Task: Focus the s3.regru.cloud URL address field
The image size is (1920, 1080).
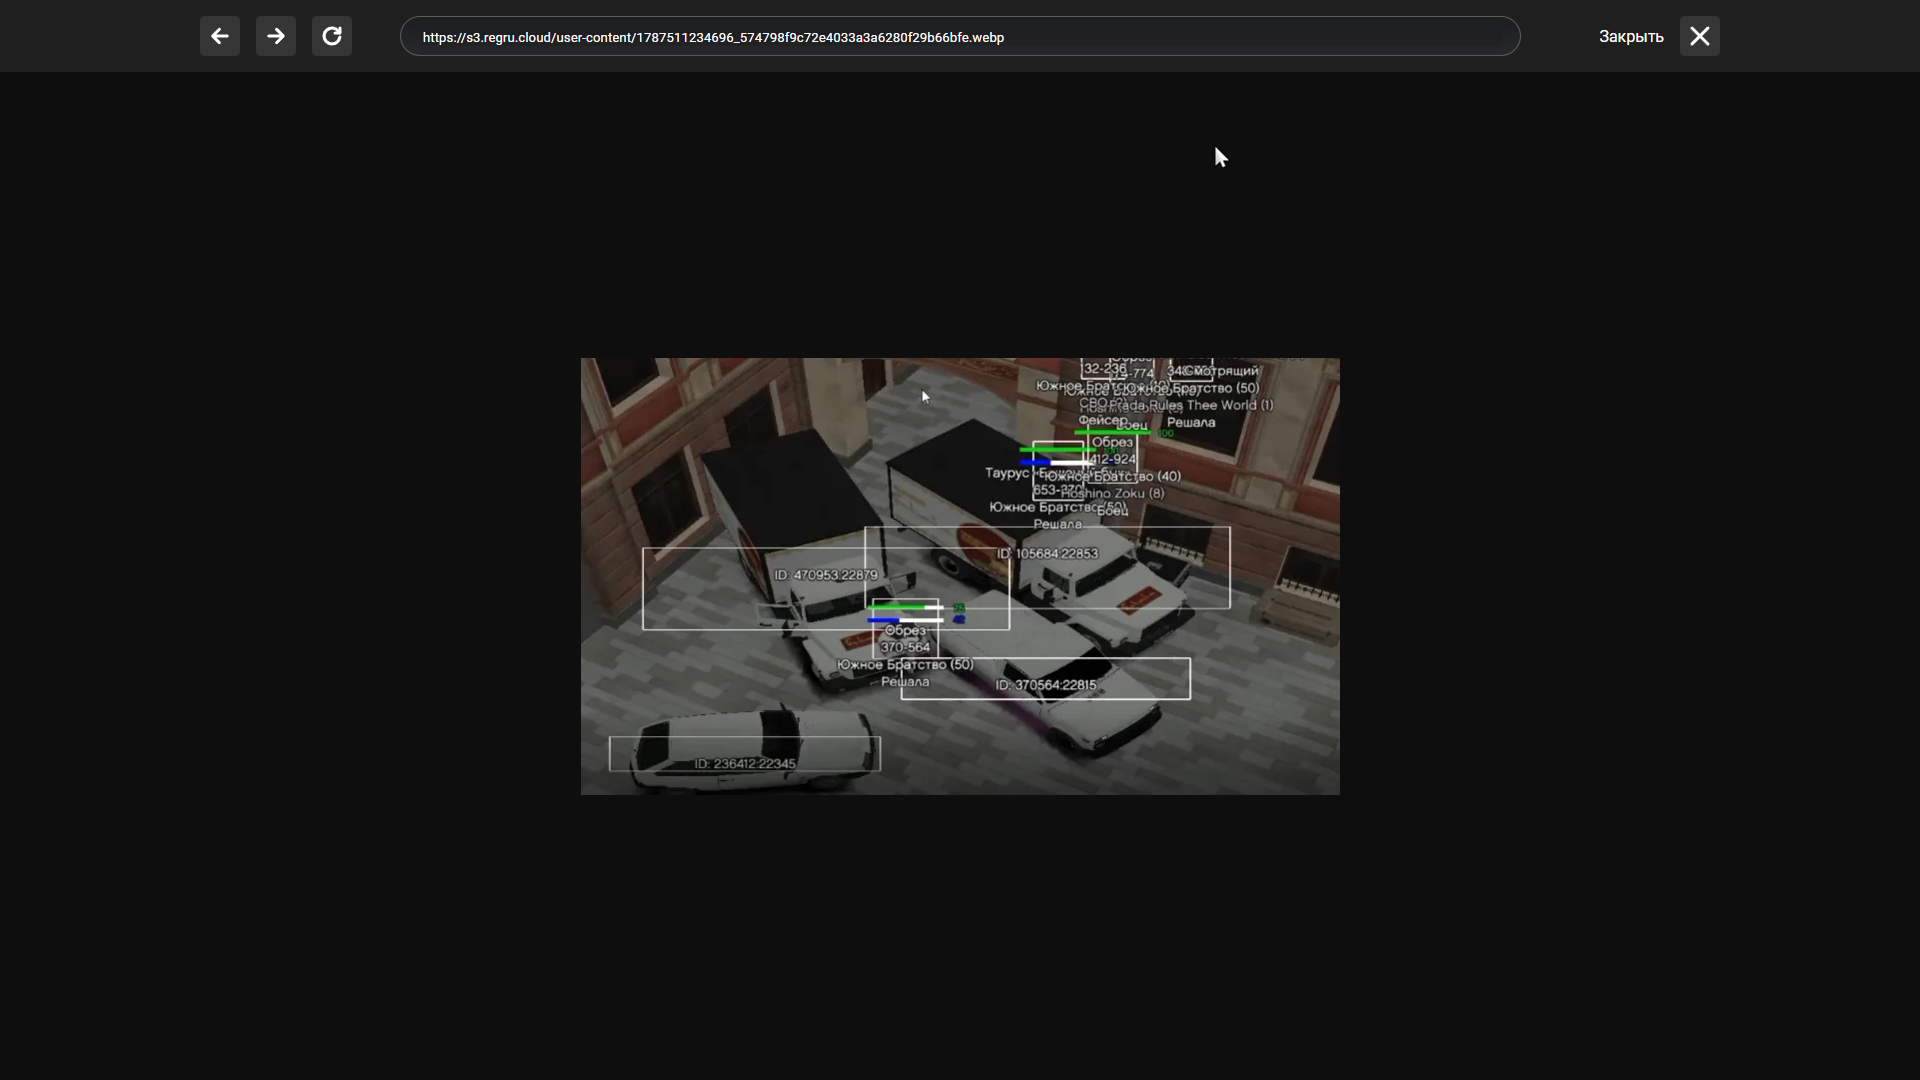Action: 960,37
